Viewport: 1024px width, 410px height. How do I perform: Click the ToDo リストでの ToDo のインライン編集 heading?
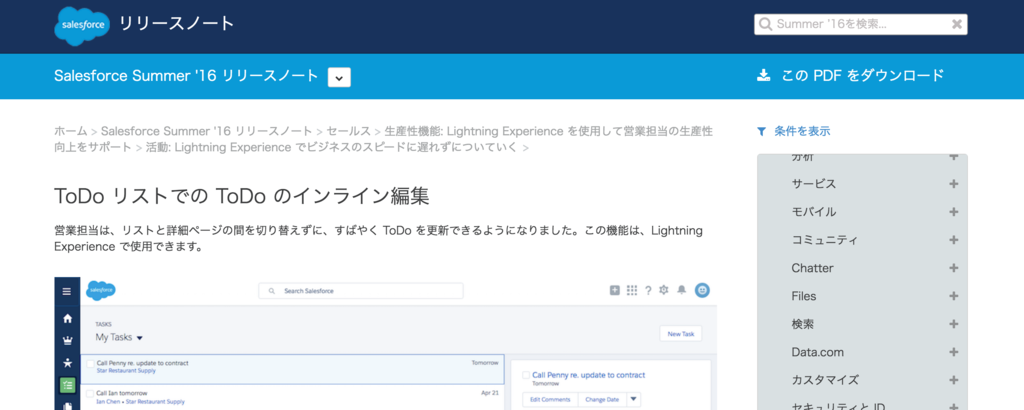[x=242, y=195]
